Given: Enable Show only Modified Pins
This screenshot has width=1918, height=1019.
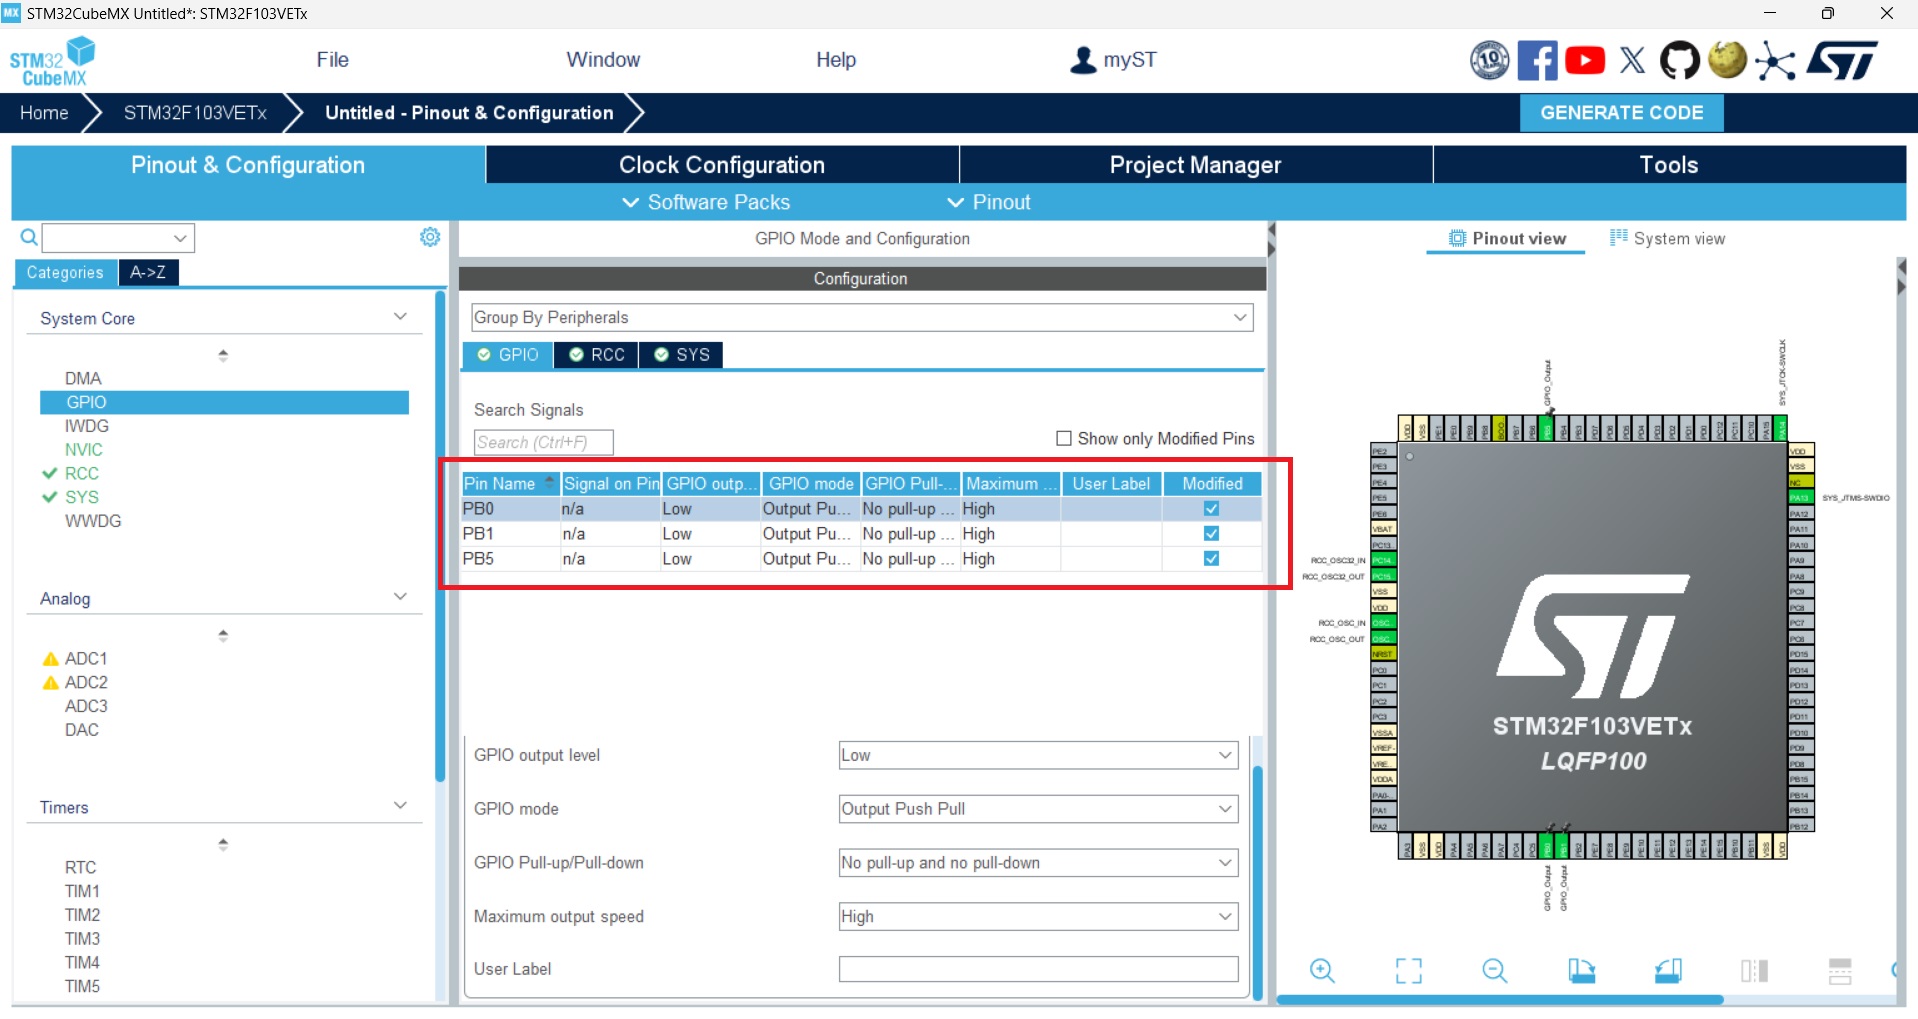Looking at the screenshot, I should (1064, 438).
